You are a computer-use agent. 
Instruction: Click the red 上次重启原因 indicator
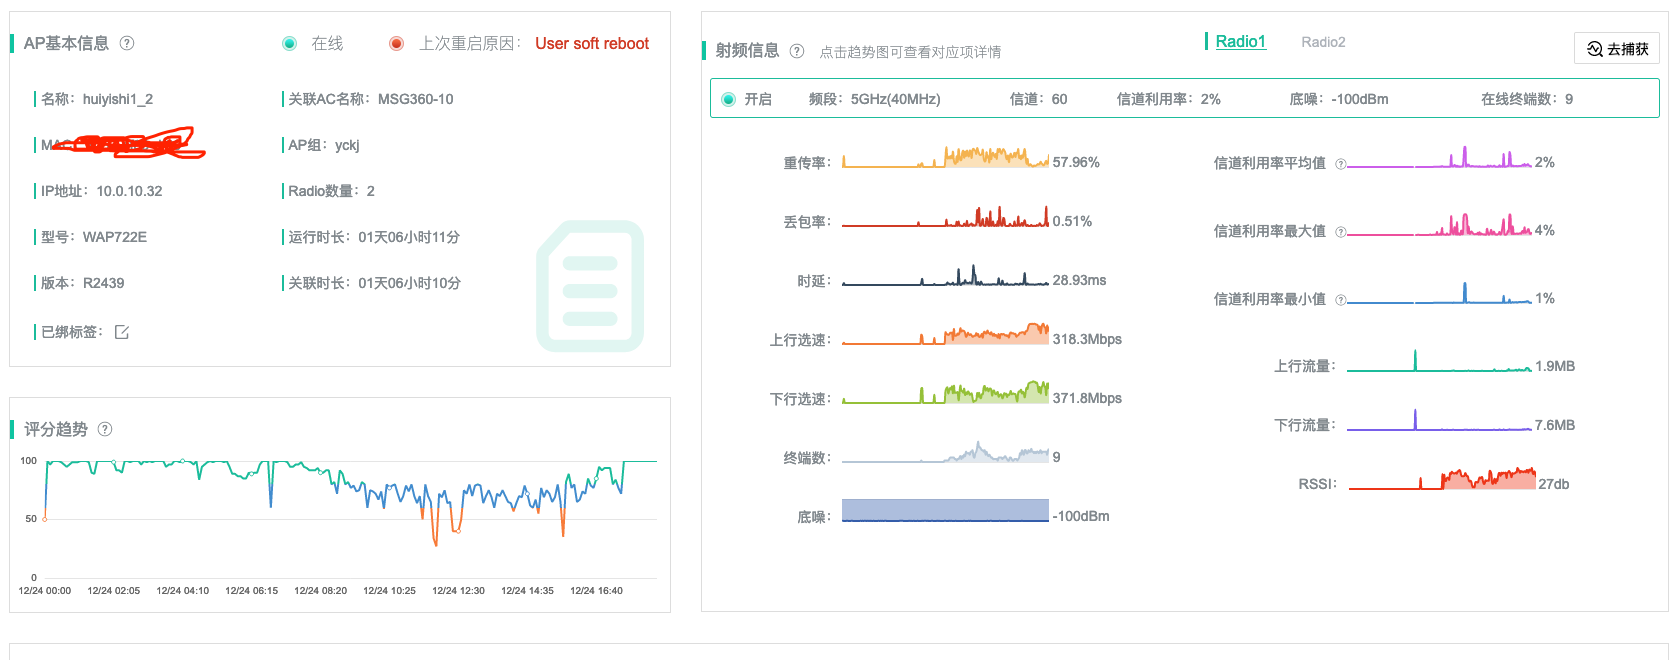[396, 43]
